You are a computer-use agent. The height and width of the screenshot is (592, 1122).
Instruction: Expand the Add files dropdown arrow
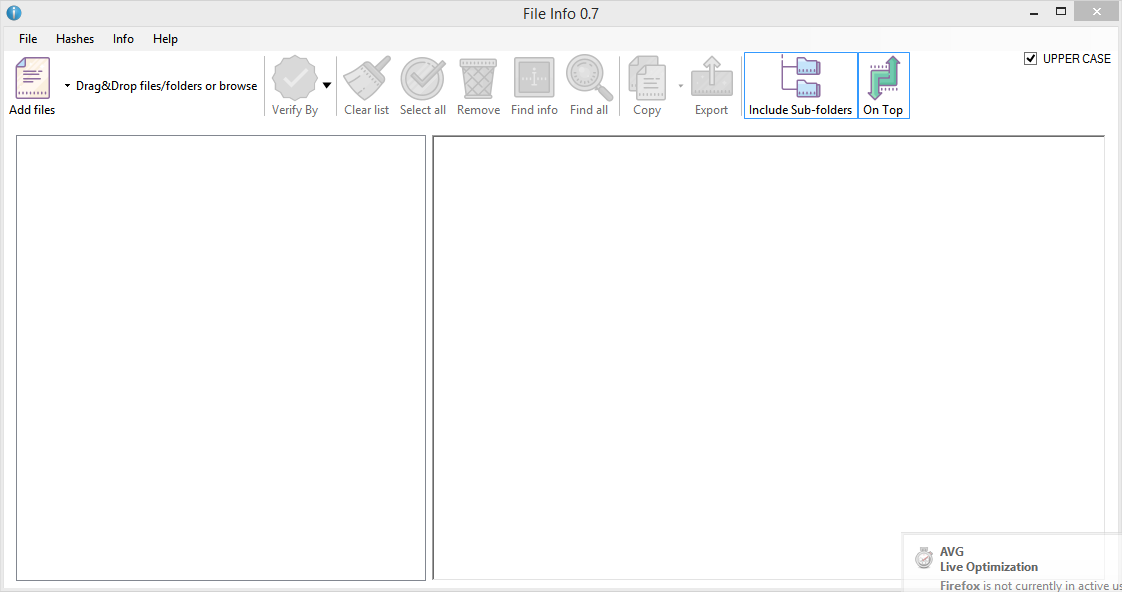tap(67, 85)
